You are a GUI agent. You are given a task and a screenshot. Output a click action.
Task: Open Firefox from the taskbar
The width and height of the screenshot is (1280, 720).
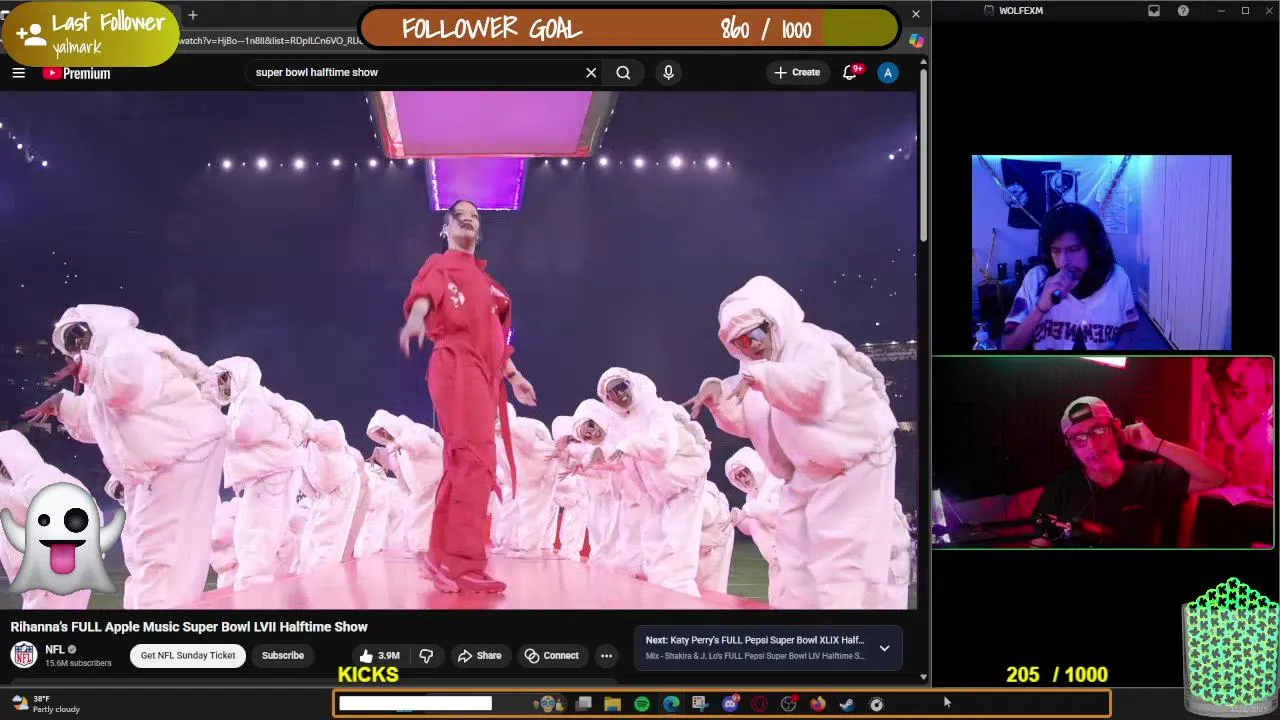tap(818, 704)
